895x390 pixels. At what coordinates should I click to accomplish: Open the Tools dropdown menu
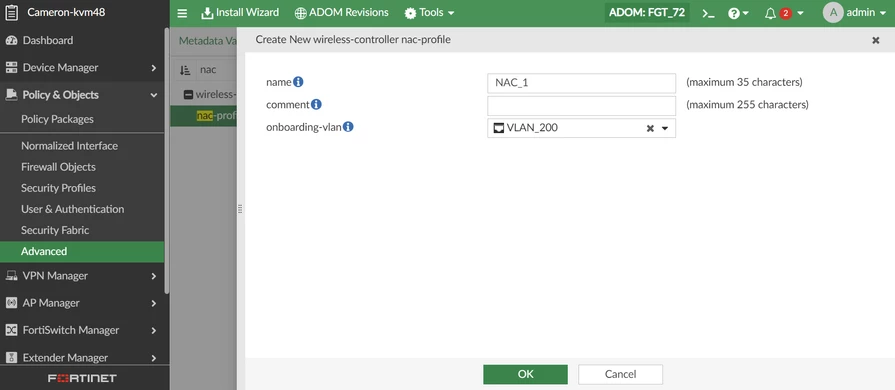(x=429, y=13)
